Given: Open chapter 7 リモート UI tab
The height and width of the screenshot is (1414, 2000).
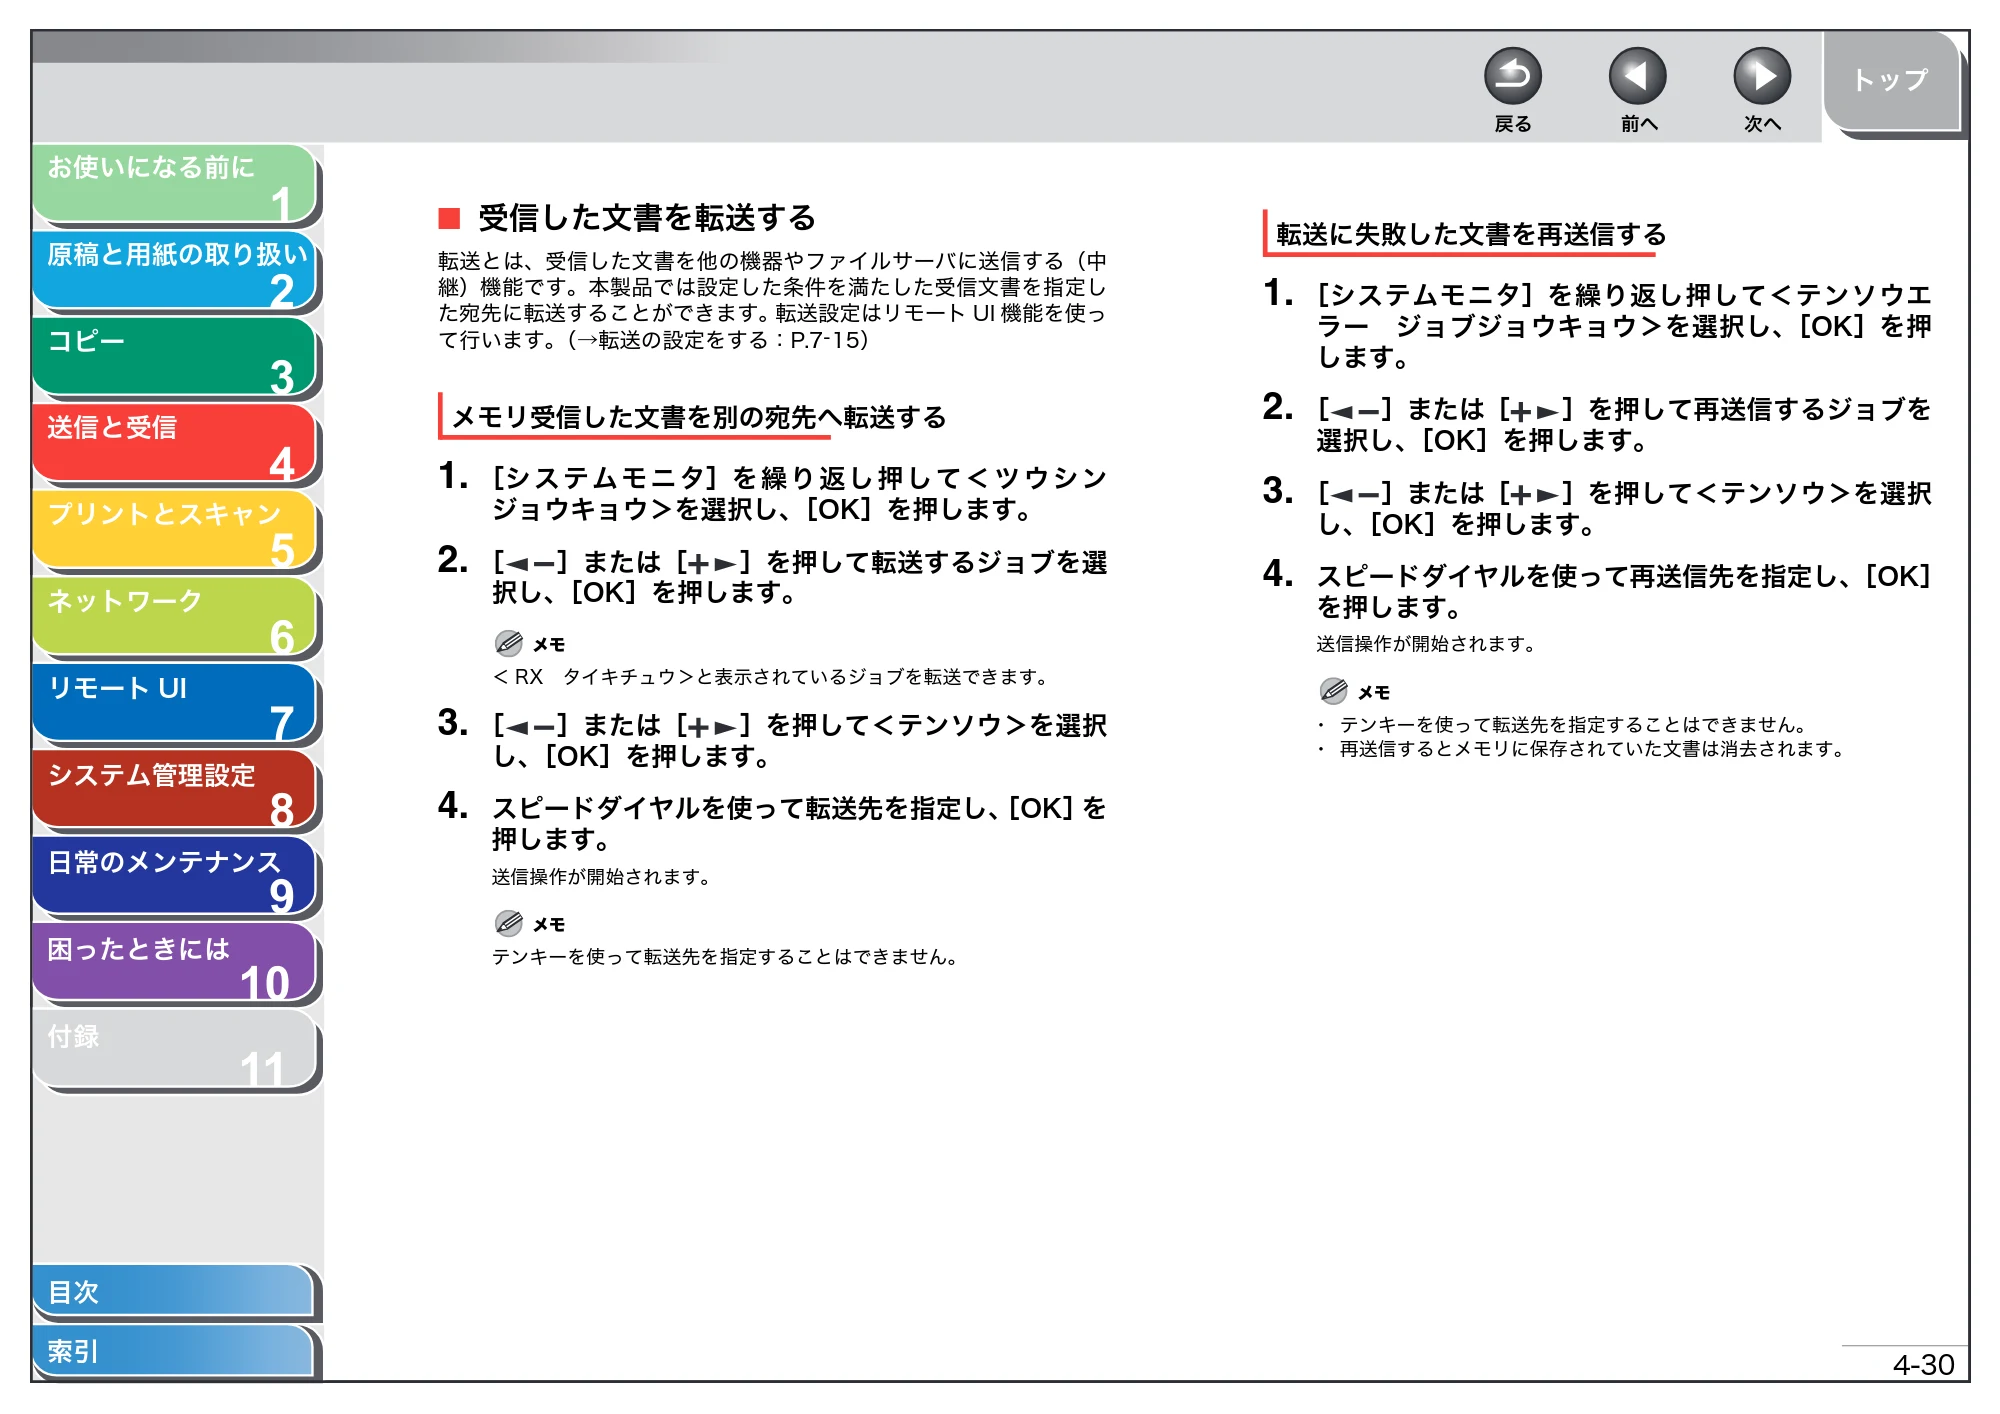Looking at the screenshot, I should click(x=175, y=705).
